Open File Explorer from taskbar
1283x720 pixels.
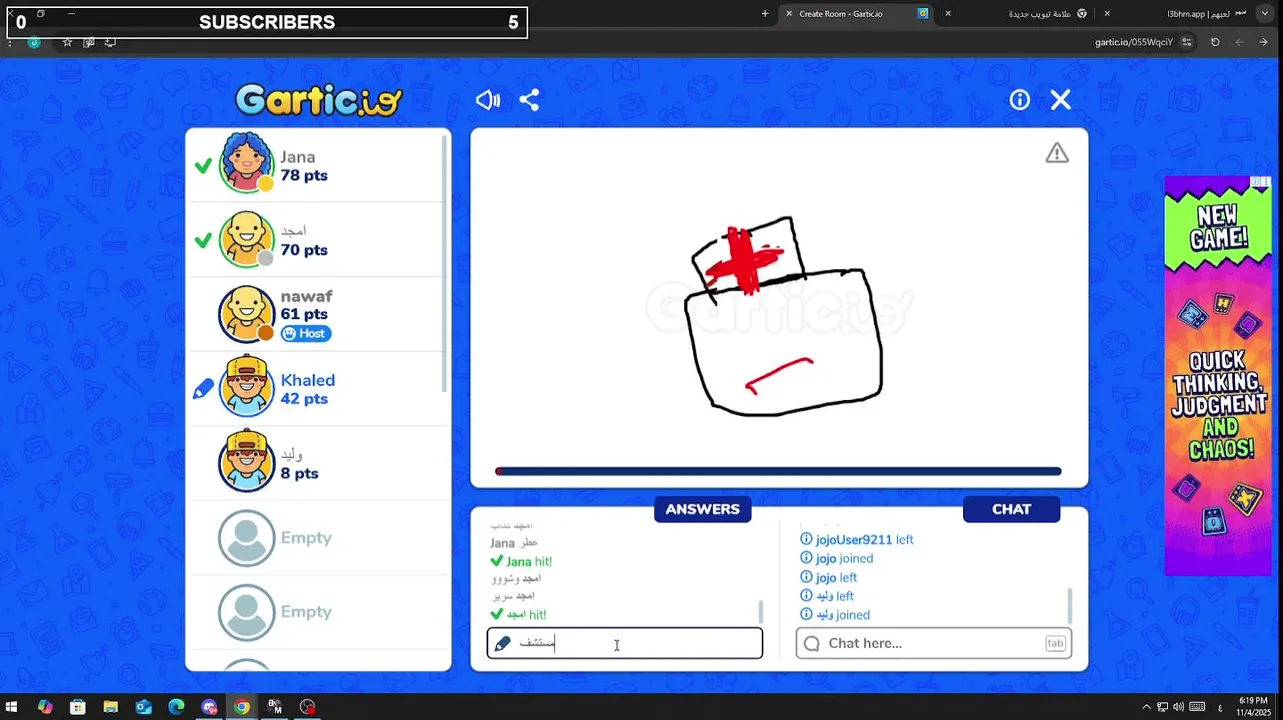click(x=111, y=707)
